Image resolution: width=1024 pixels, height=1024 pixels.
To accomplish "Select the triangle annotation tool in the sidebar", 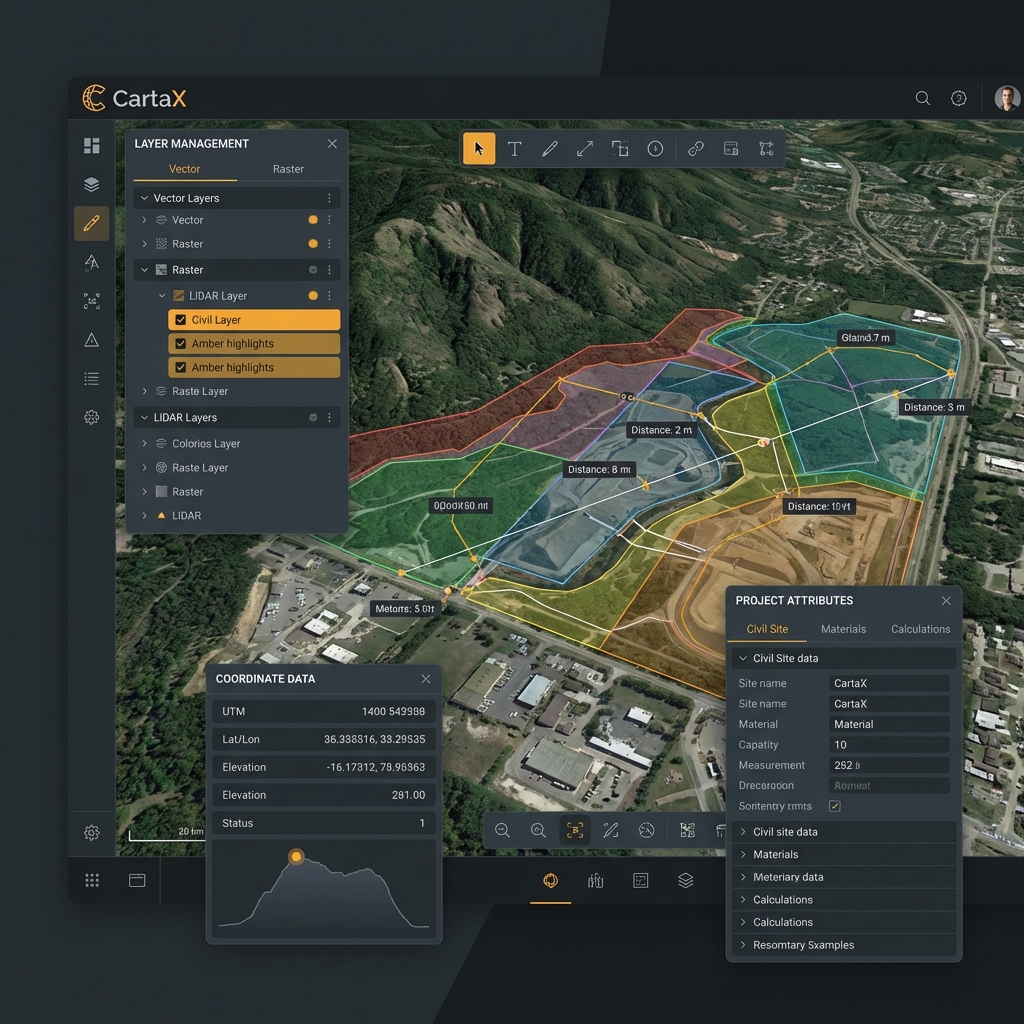I will pos(91,339).
